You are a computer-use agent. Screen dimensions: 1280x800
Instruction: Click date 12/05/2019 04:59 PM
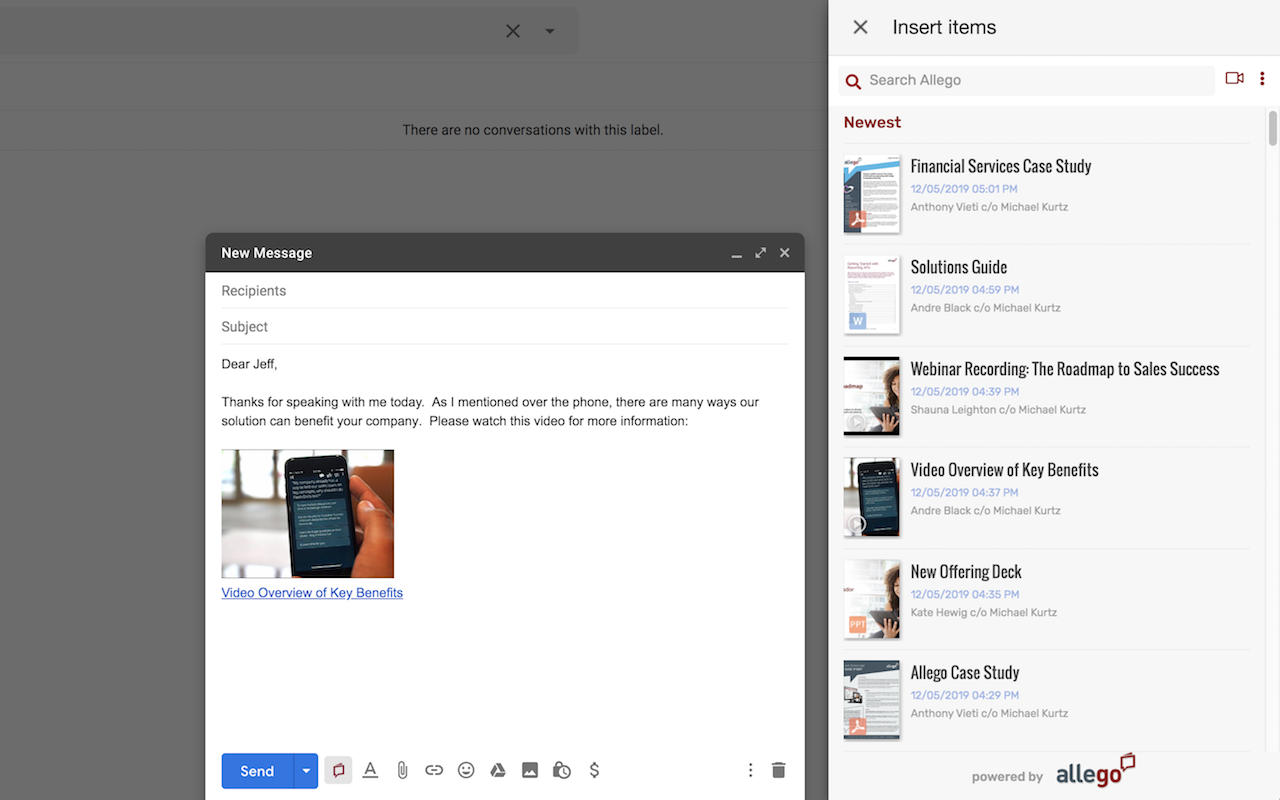pyautogui.click(x=964, y=290)
